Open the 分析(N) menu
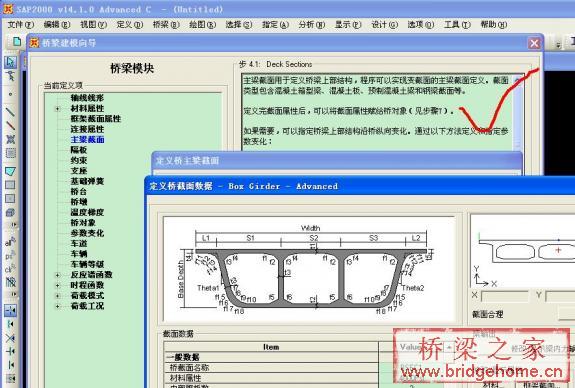 312,25
